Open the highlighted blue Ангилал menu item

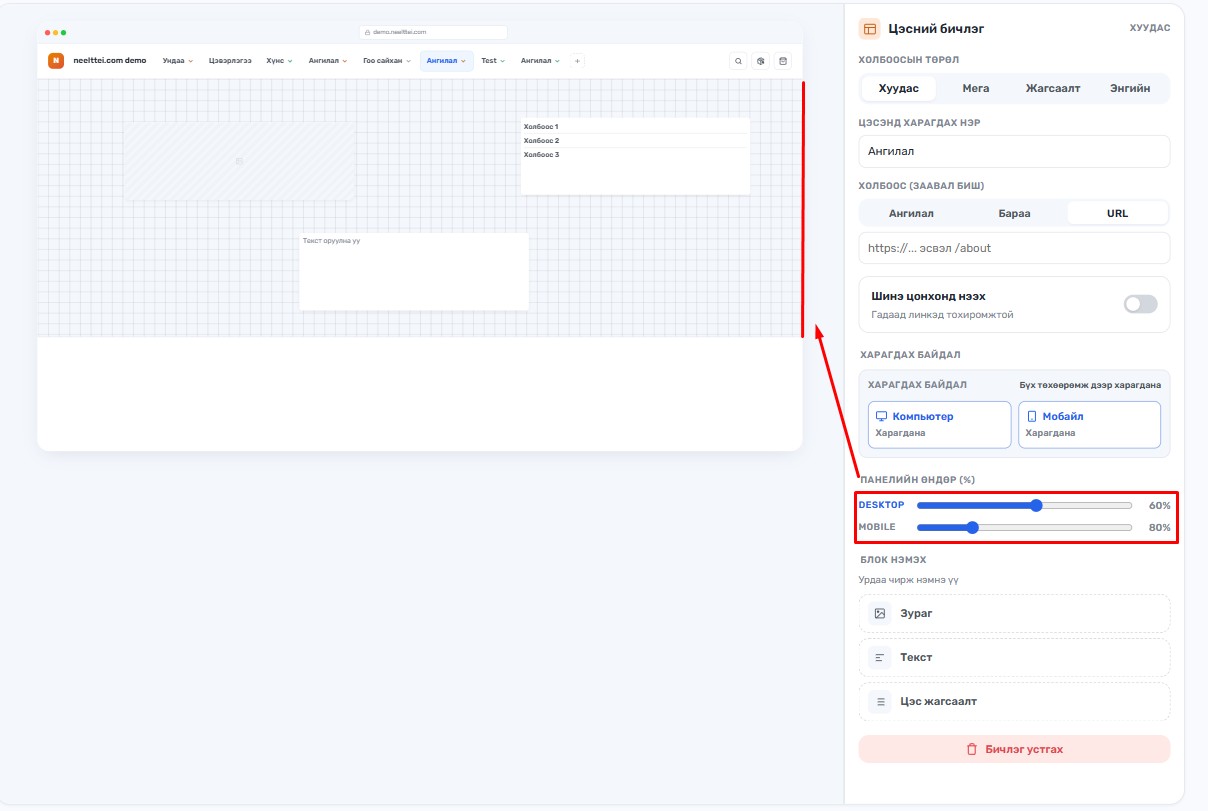(x=446, y=61)
